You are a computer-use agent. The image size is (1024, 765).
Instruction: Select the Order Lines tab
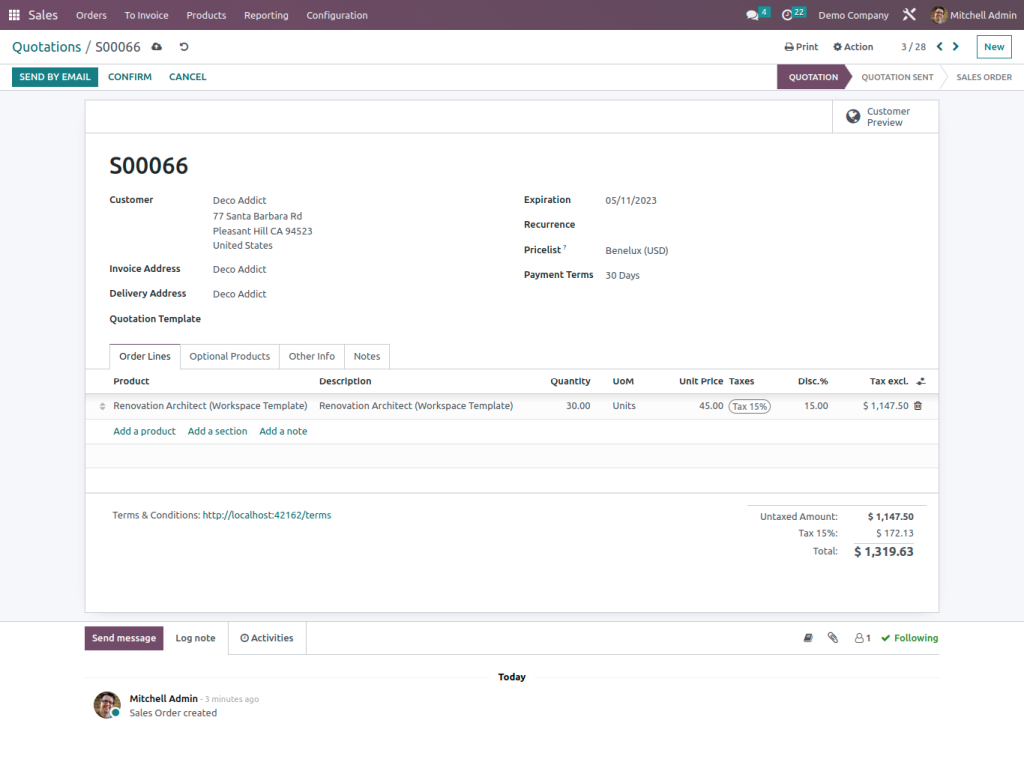144,356
